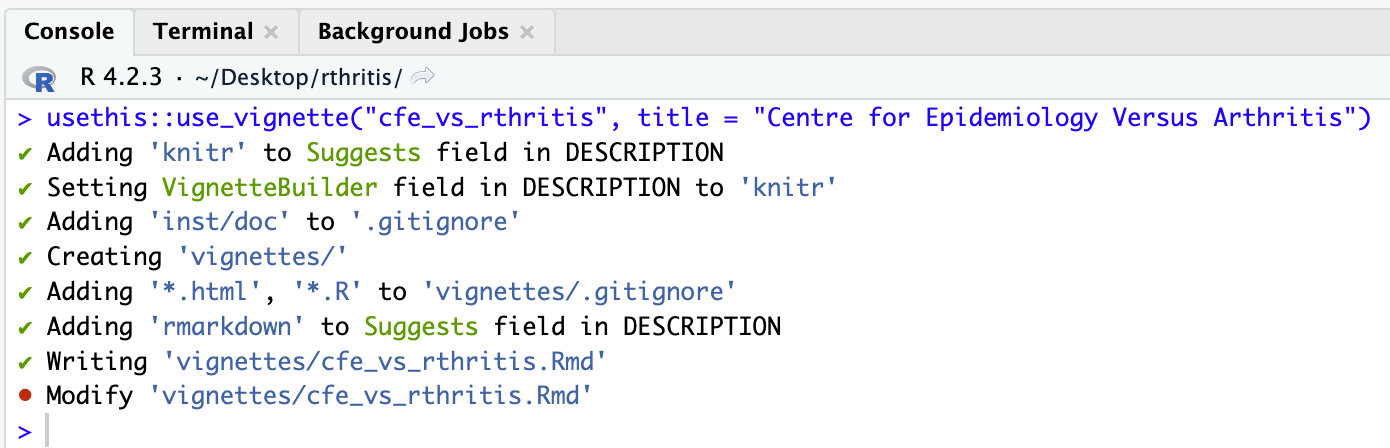Click the checkmark beside Writing line

pyautogui.click(x=25, y=362)
